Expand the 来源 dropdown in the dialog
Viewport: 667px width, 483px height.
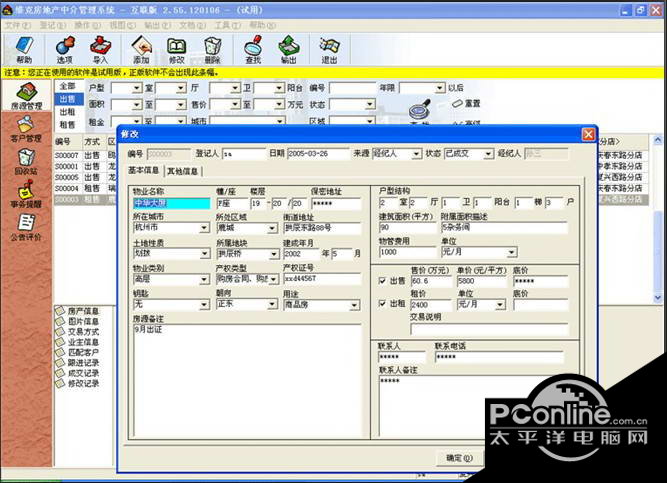[416, 154]
